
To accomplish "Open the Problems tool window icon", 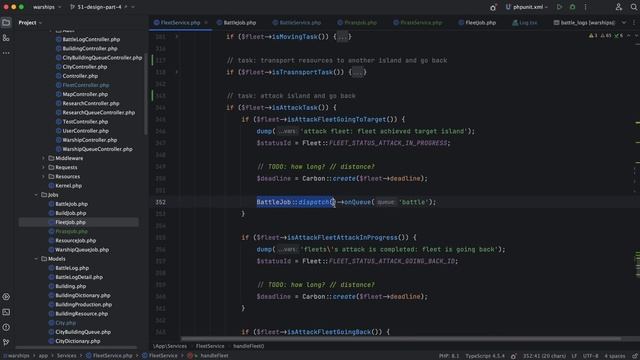I will (6, 327).
